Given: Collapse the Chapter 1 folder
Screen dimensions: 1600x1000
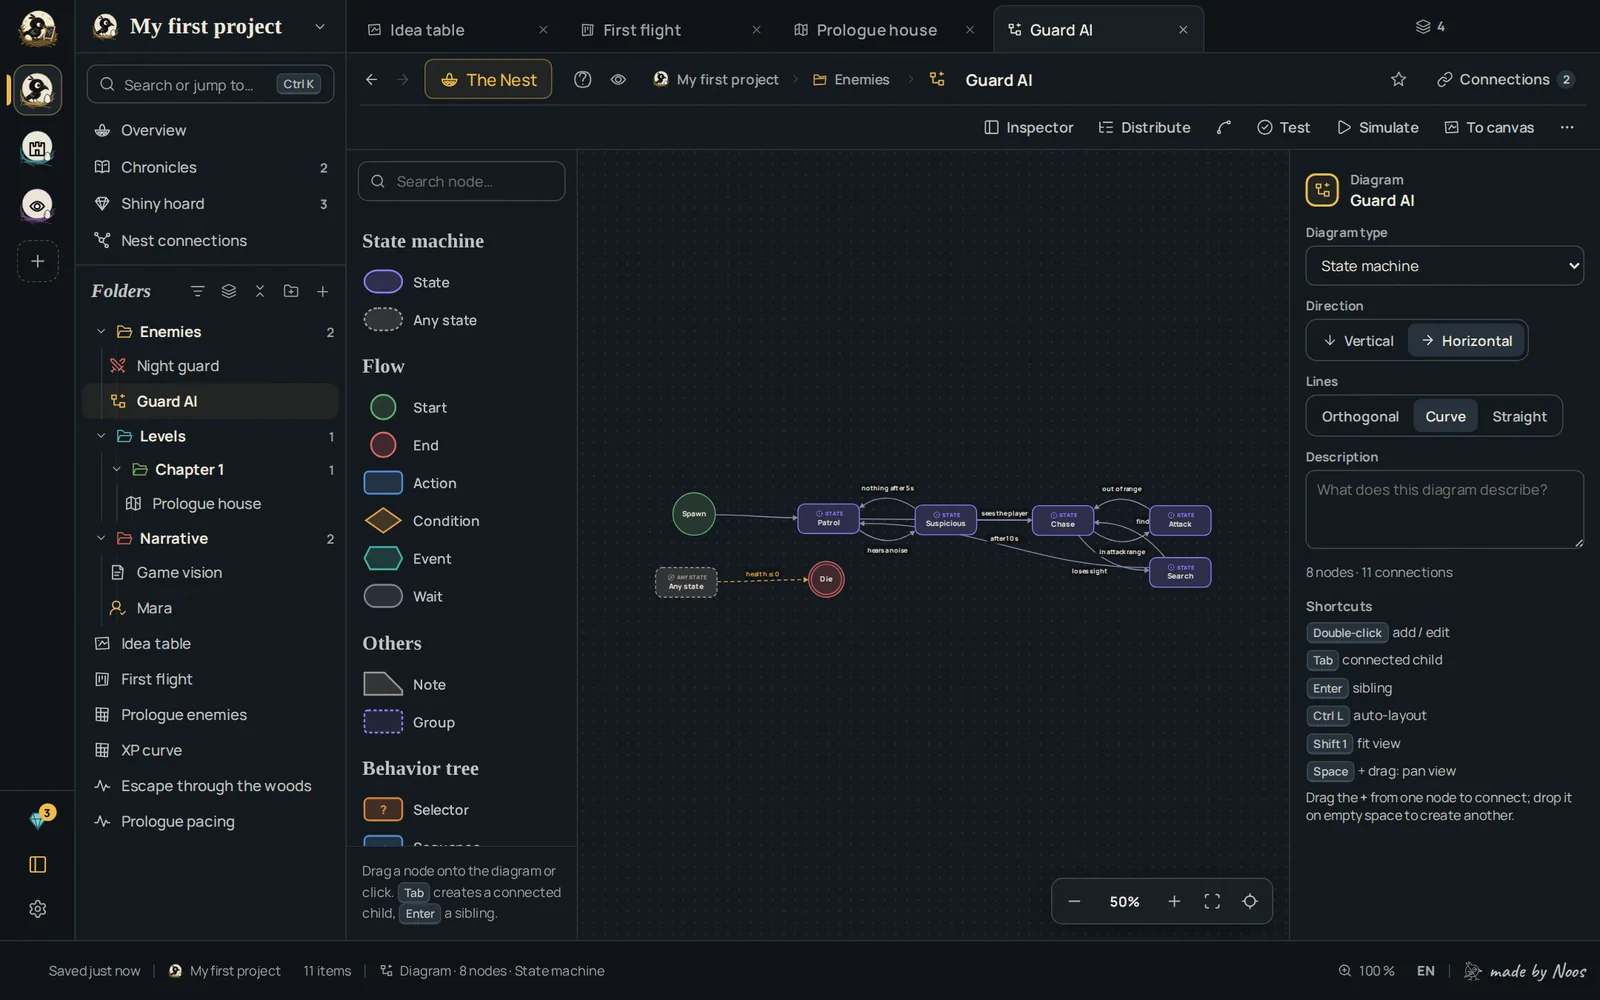Looking at the screenshot, I should coord(117,469).
